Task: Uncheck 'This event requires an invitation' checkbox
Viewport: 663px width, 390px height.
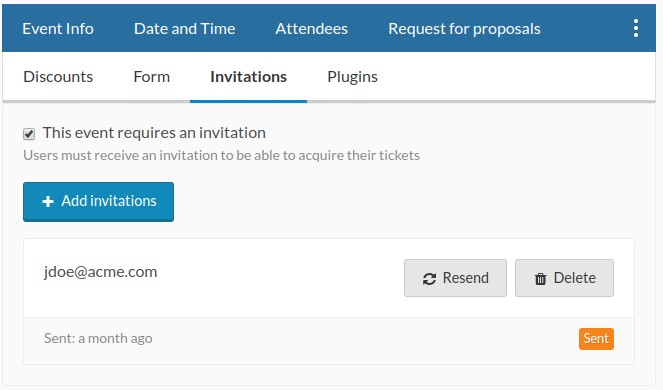Action: tap(29, 134)
